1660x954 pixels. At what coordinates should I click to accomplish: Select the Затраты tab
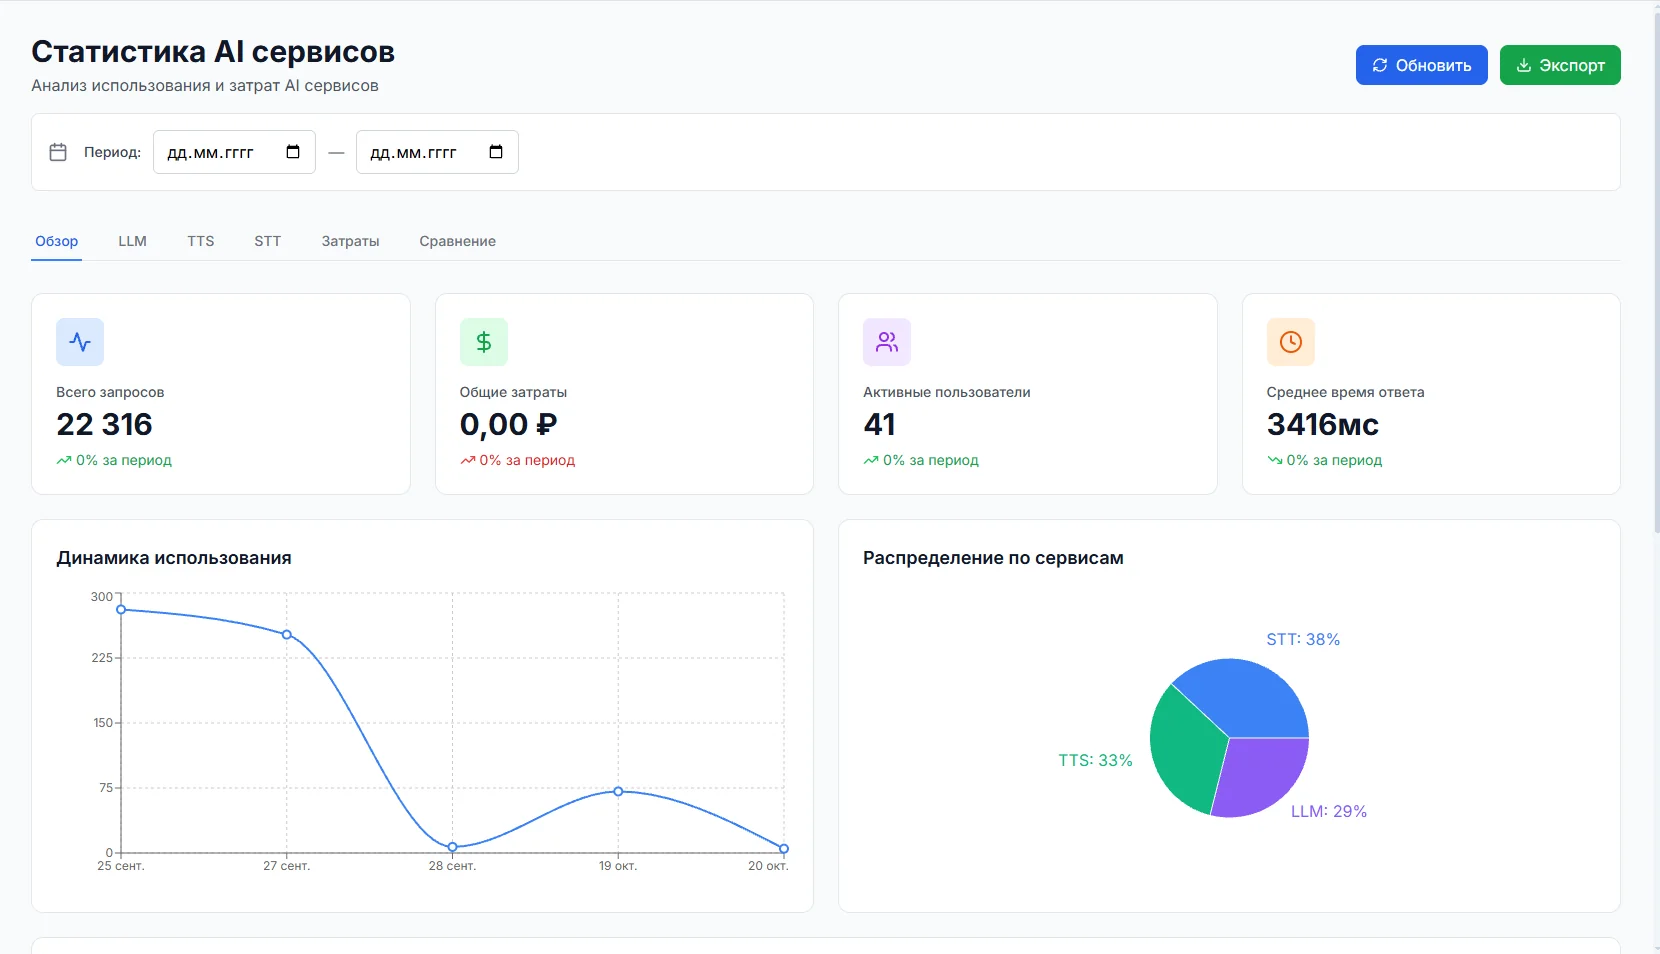pos(351,241)
